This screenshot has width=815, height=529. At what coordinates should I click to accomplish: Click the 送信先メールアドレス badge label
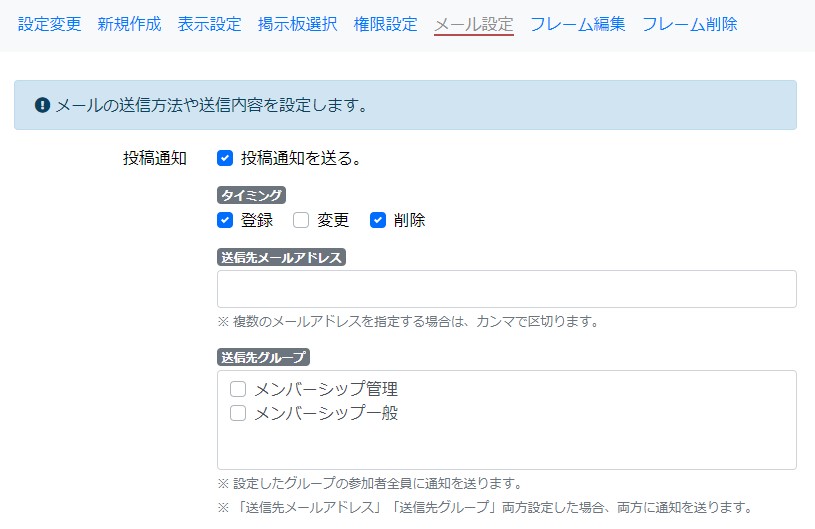281,257
